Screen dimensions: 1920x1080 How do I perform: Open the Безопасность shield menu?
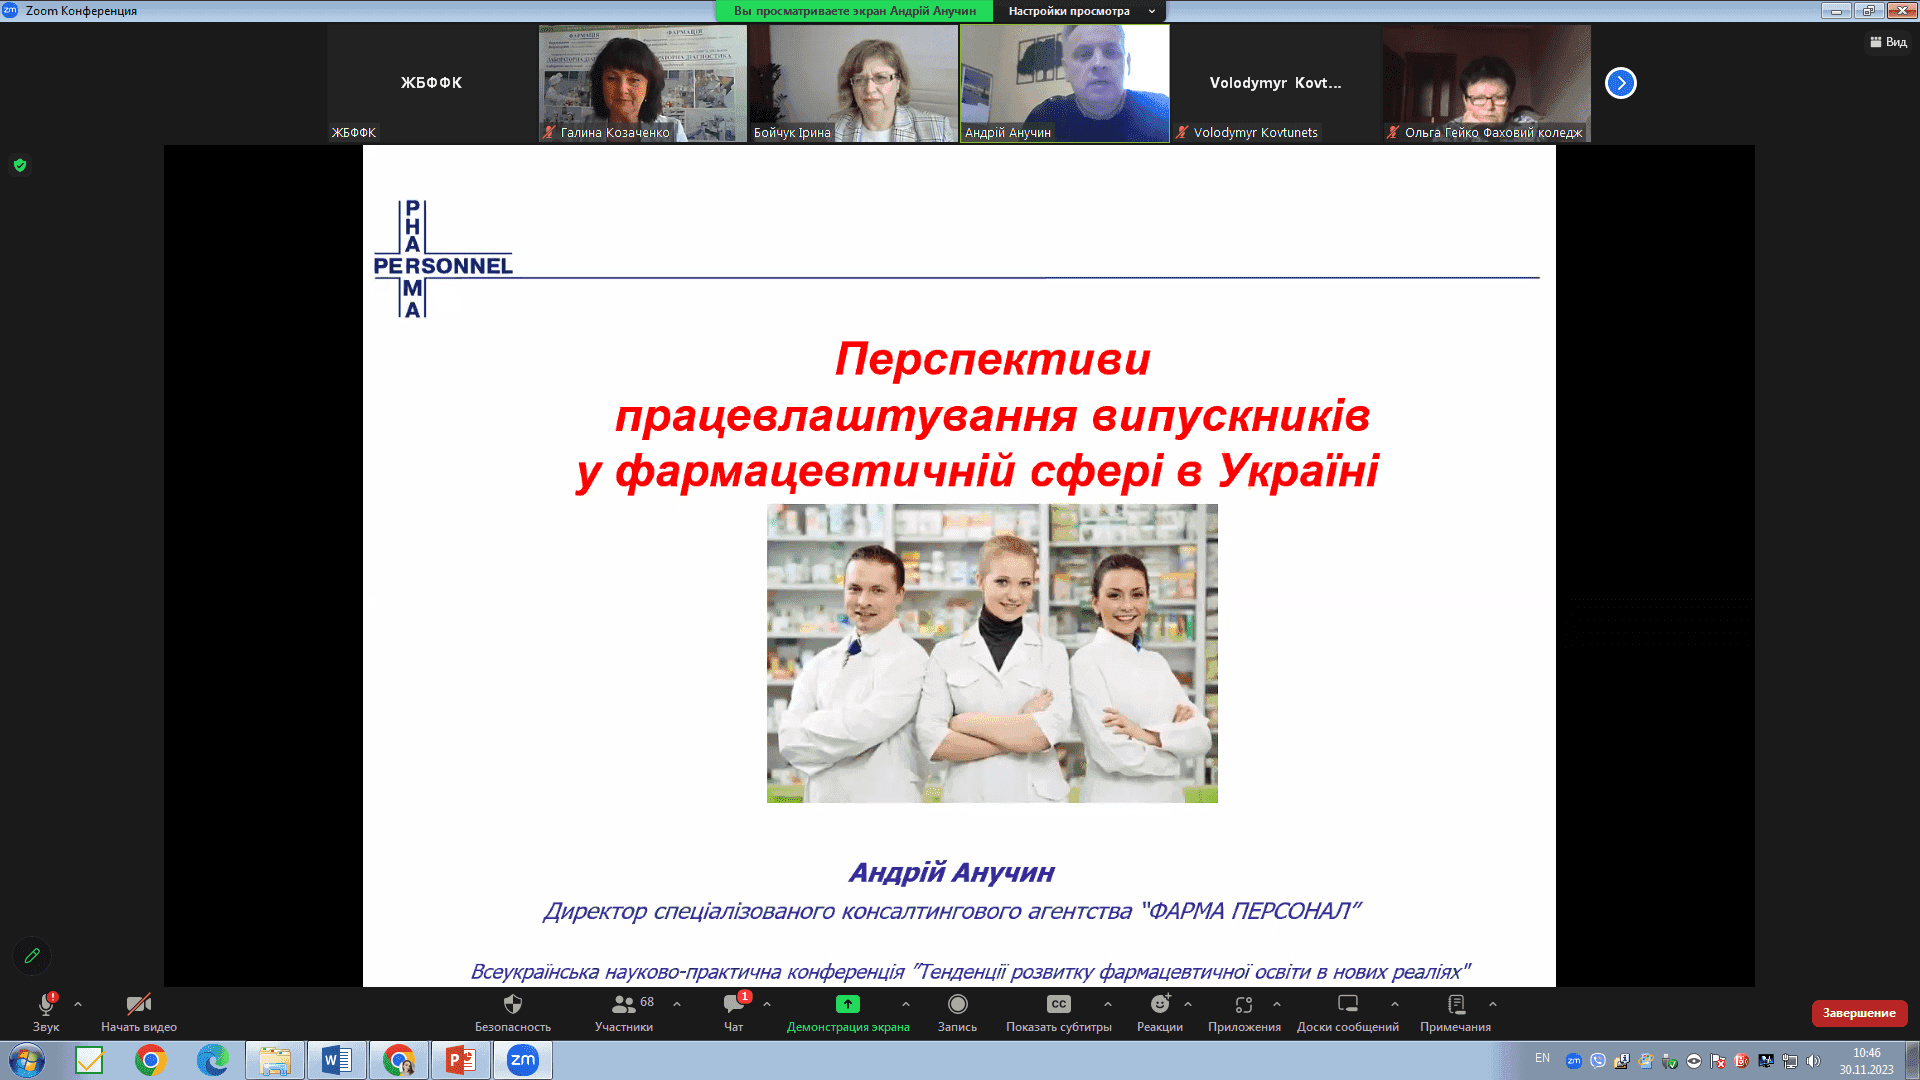coord(513,1012)
